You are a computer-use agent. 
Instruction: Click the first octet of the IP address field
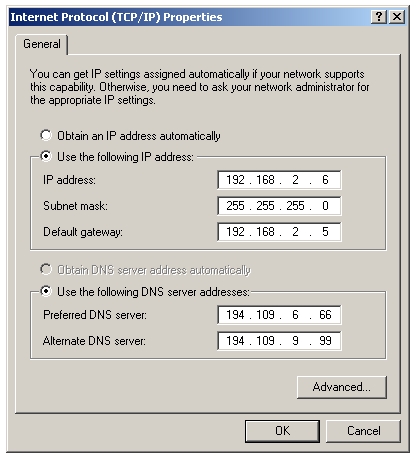point(235,180)
